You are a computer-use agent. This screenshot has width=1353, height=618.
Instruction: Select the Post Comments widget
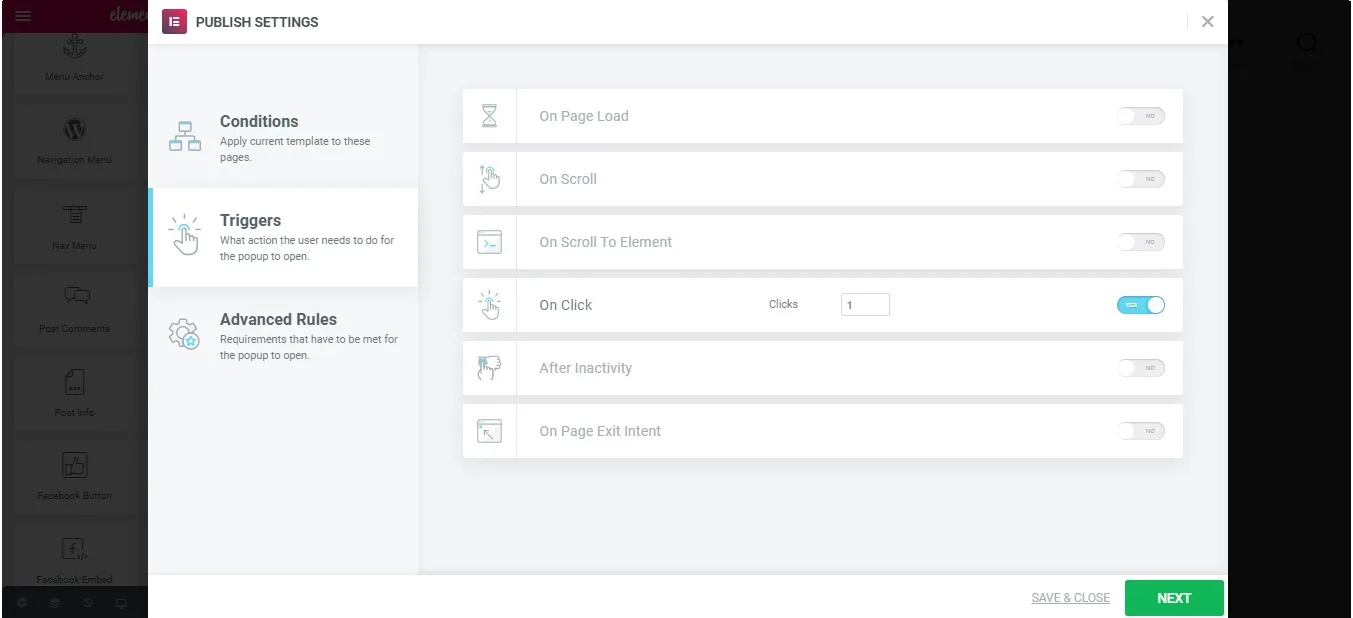pos(74,309)
